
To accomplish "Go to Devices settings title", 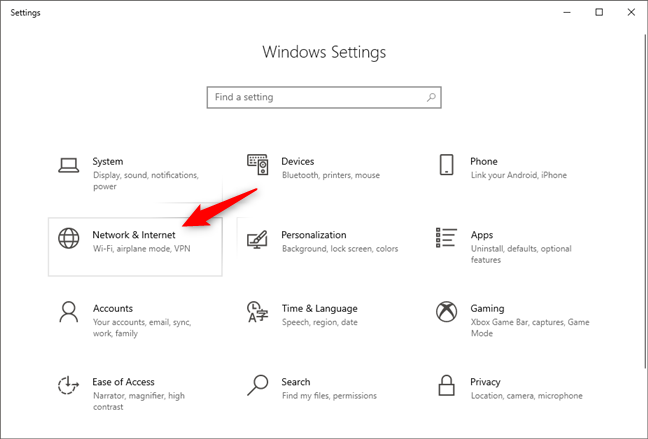I will tap(298, 161).
